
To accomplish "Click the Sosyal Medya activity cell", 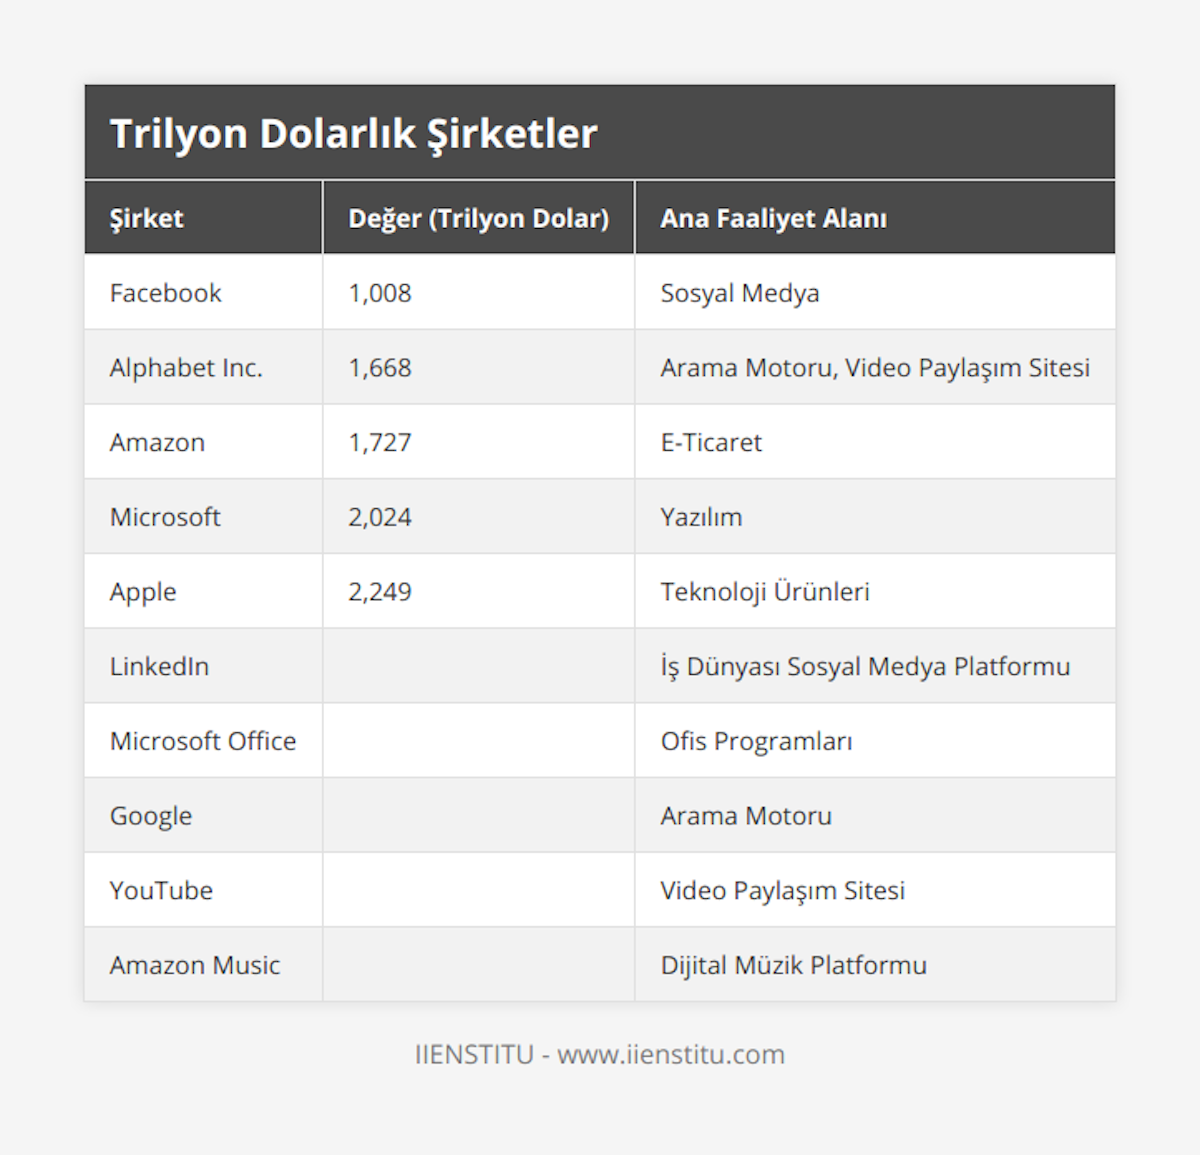I will click(x=740, y=293).
